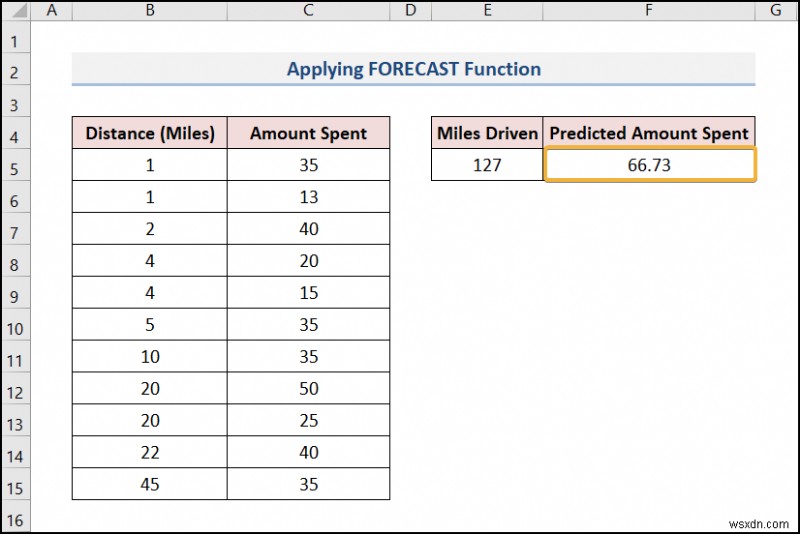The image size is (800, 534).
Task: Click the 'Predicted Amount Spent' header cell
Action: pyautogui.click(x=649, y=133)
